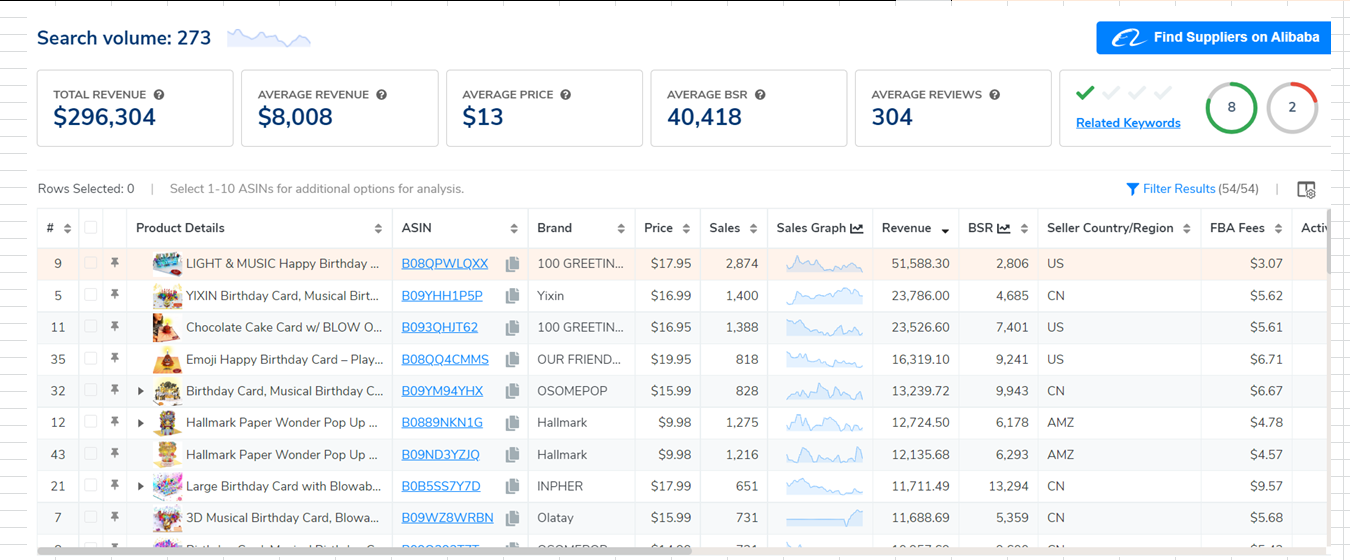The image size is (1350, 560).
Task: Sort by Brand column arrows
Action: click(621, 229)
